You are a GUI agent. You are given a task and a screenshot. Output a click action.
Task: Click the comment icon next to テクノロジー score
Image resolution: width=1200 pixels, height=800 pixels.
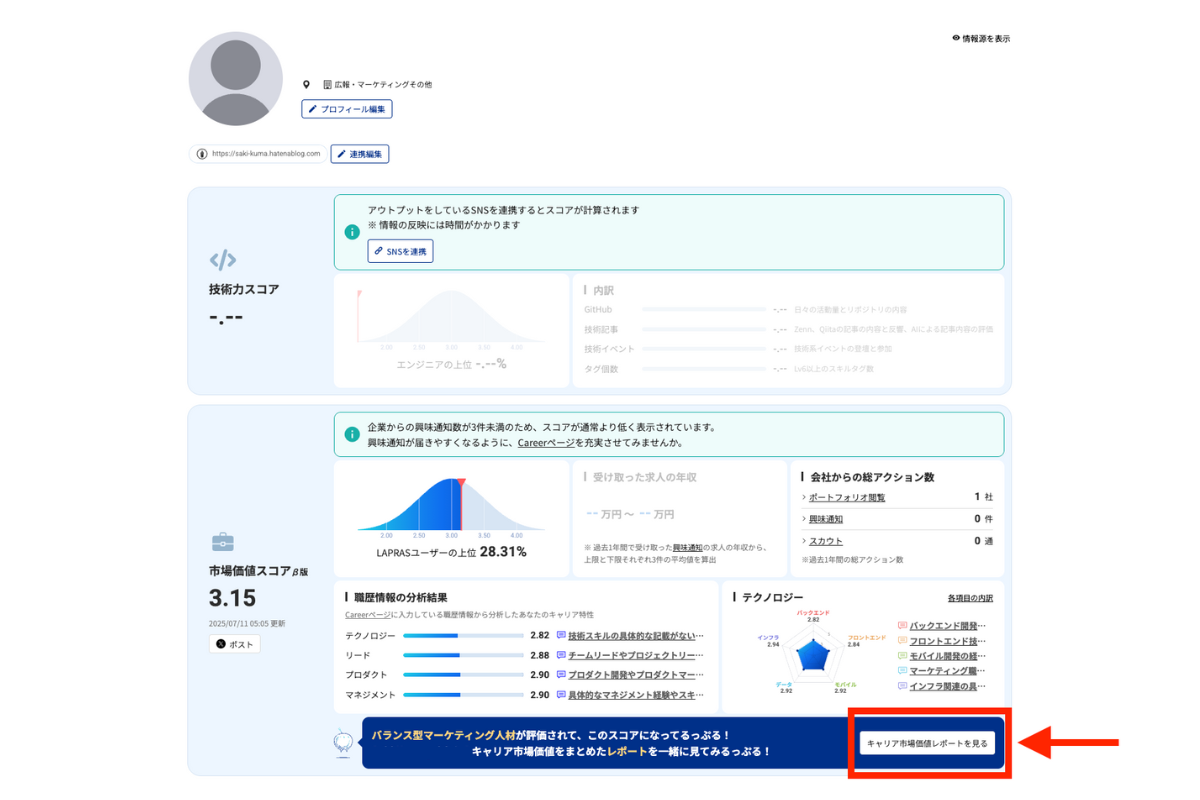561,635
